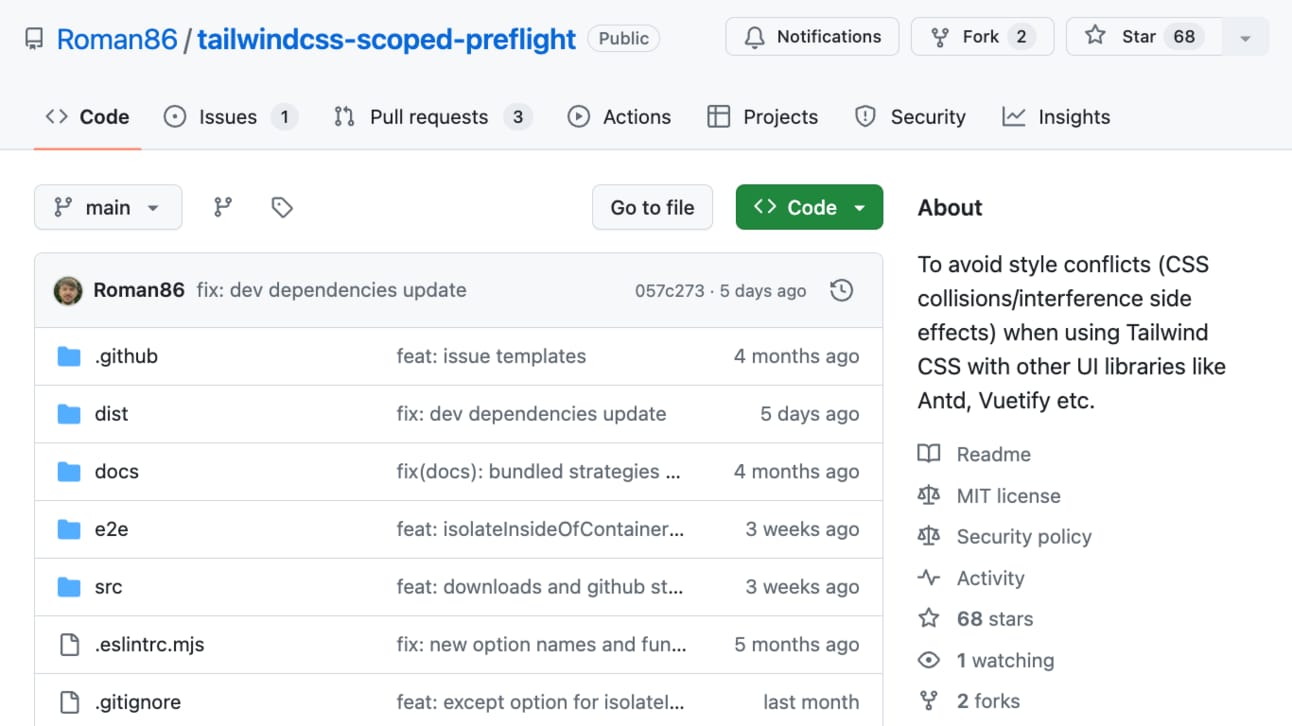Switch to the Security tab

point(910,117)
